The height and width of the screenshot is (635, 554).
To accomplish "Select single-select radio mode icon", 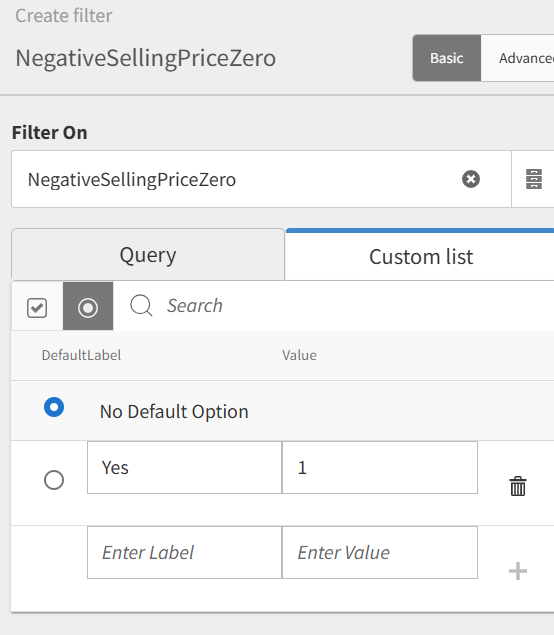I will 88,307.
